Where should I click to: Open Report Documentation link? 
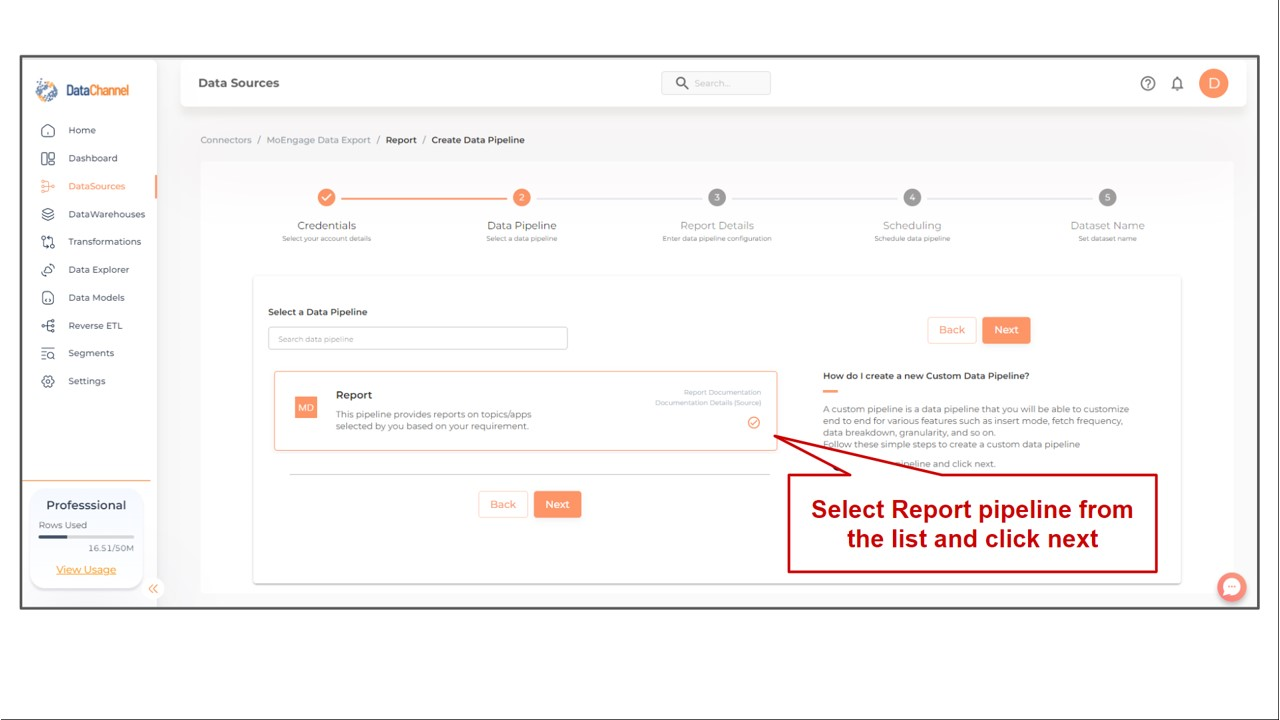722,393
